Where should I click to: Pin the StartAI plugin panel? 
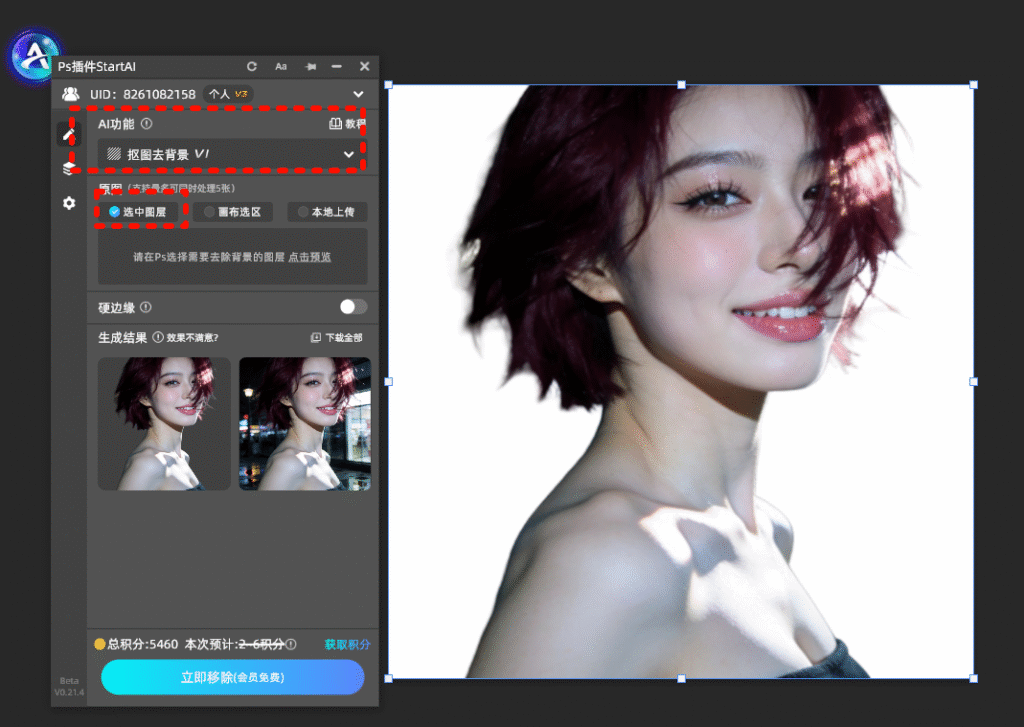[x=310, y=66]
